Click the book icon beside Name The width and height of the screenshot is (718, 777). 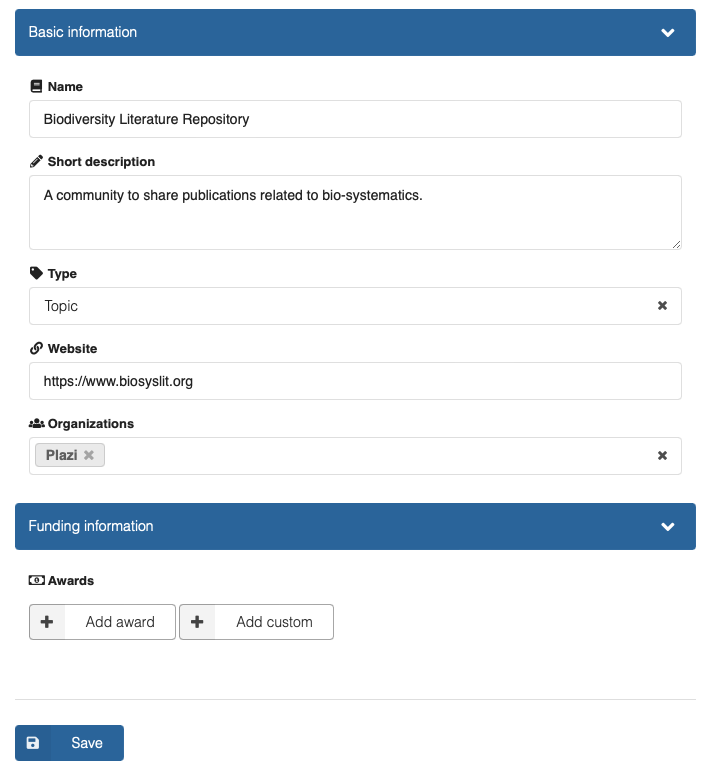tap(37, 87)
